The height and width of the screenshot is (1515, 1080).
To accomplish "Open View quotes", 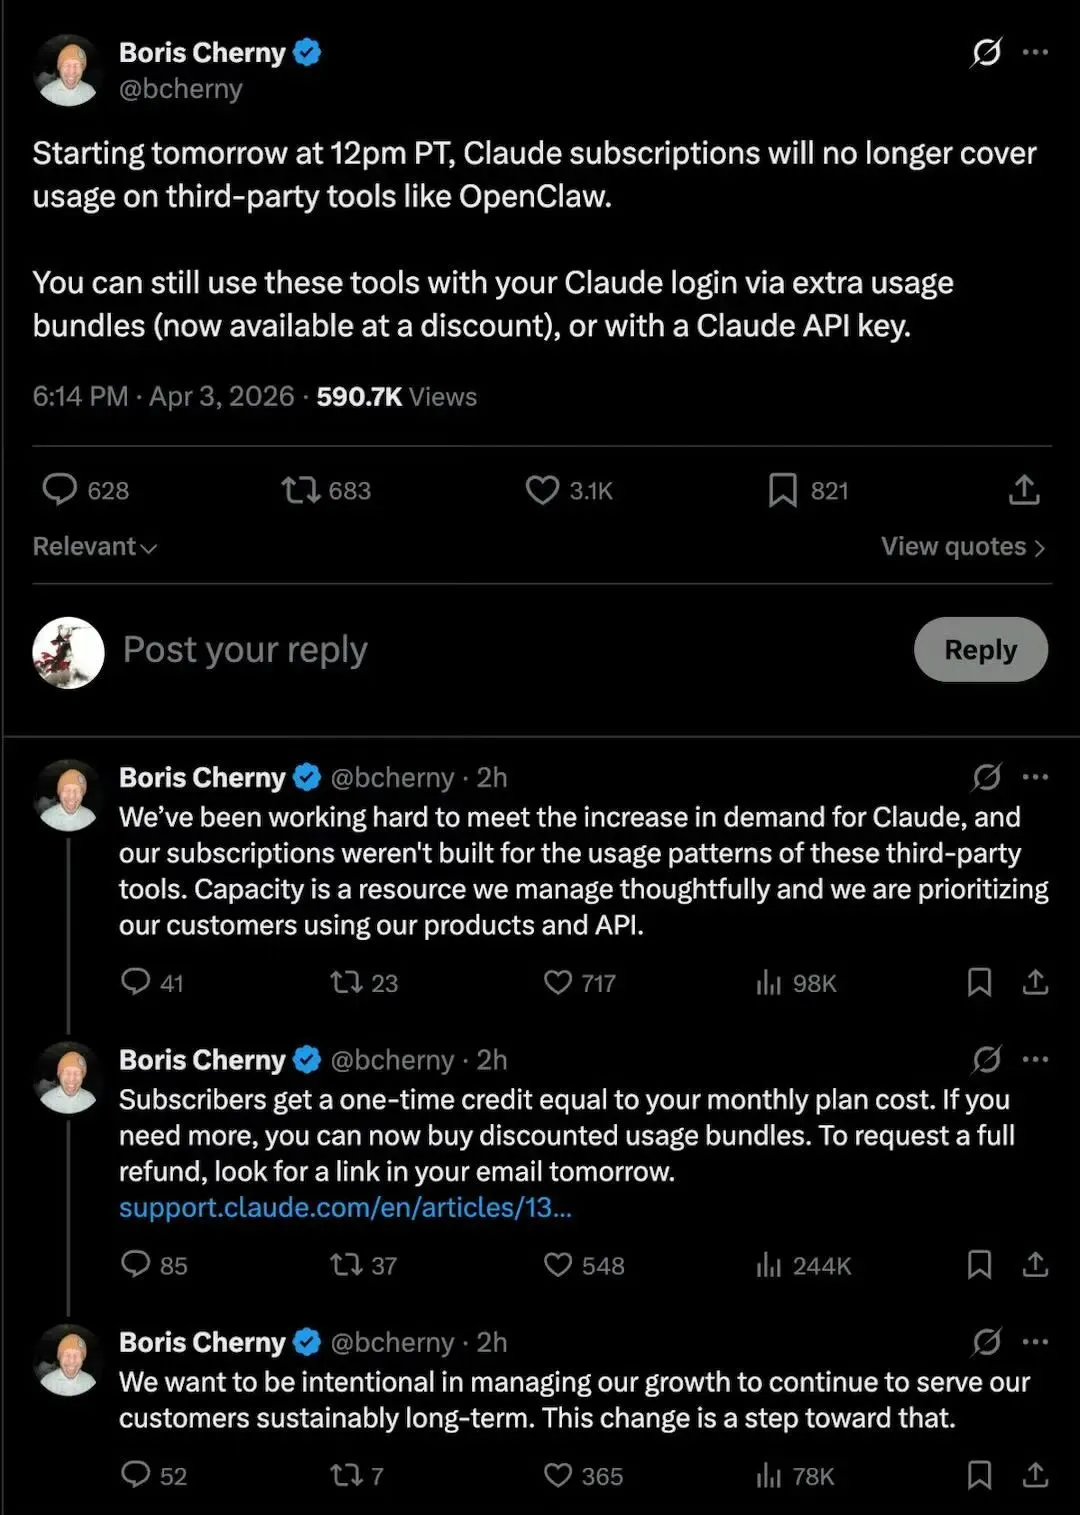I will click(x=962, y=547).
